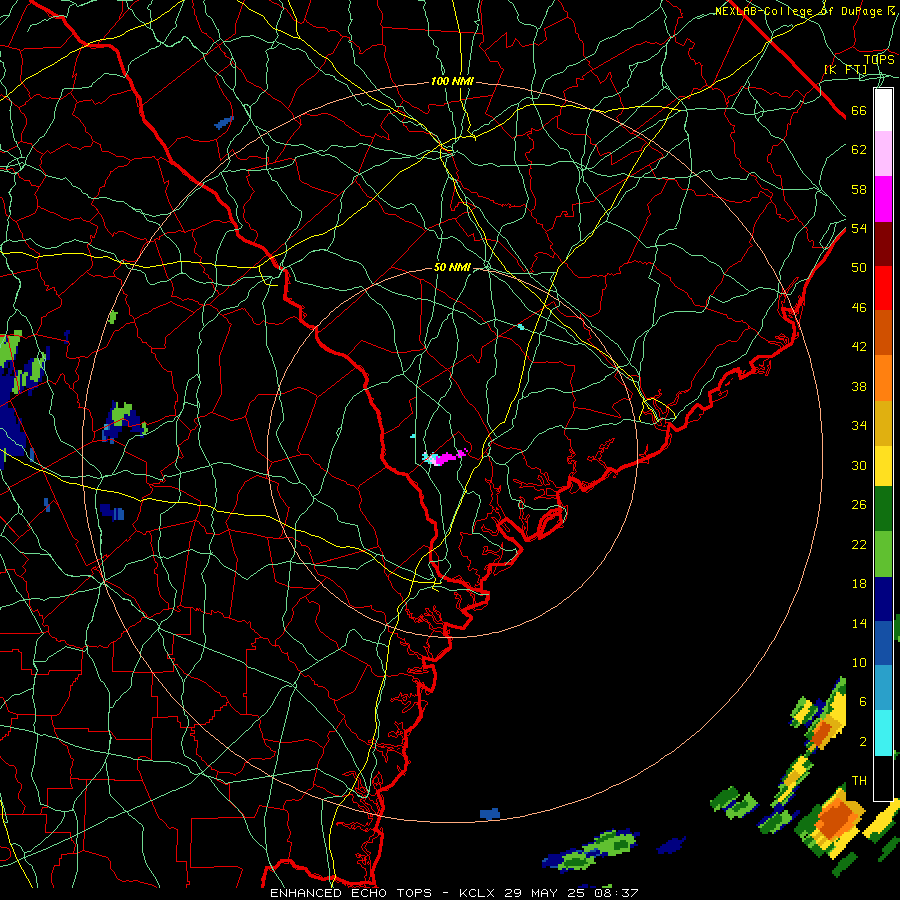The height and width of the screenshot is (900, 900).
Task: Pick the bright red swatch in the legend
Action: (x=883, y=288)
